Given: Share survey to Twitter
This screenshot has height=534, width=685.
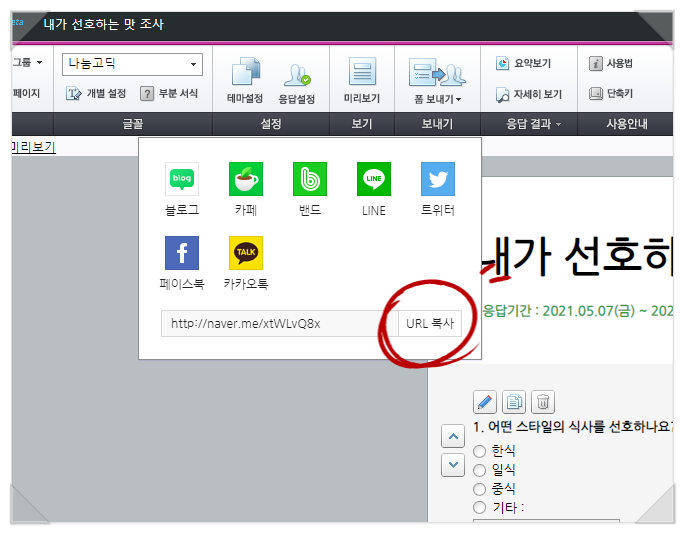Looking at the screenshot, I should click(x=438, y=179).
